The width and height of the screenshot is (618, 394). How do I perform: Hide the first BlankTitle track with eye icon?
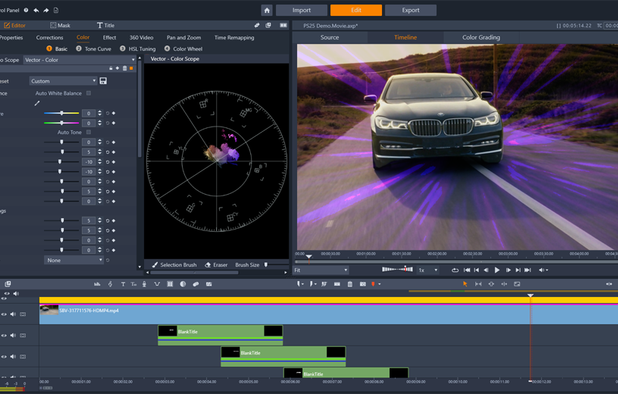4,336
